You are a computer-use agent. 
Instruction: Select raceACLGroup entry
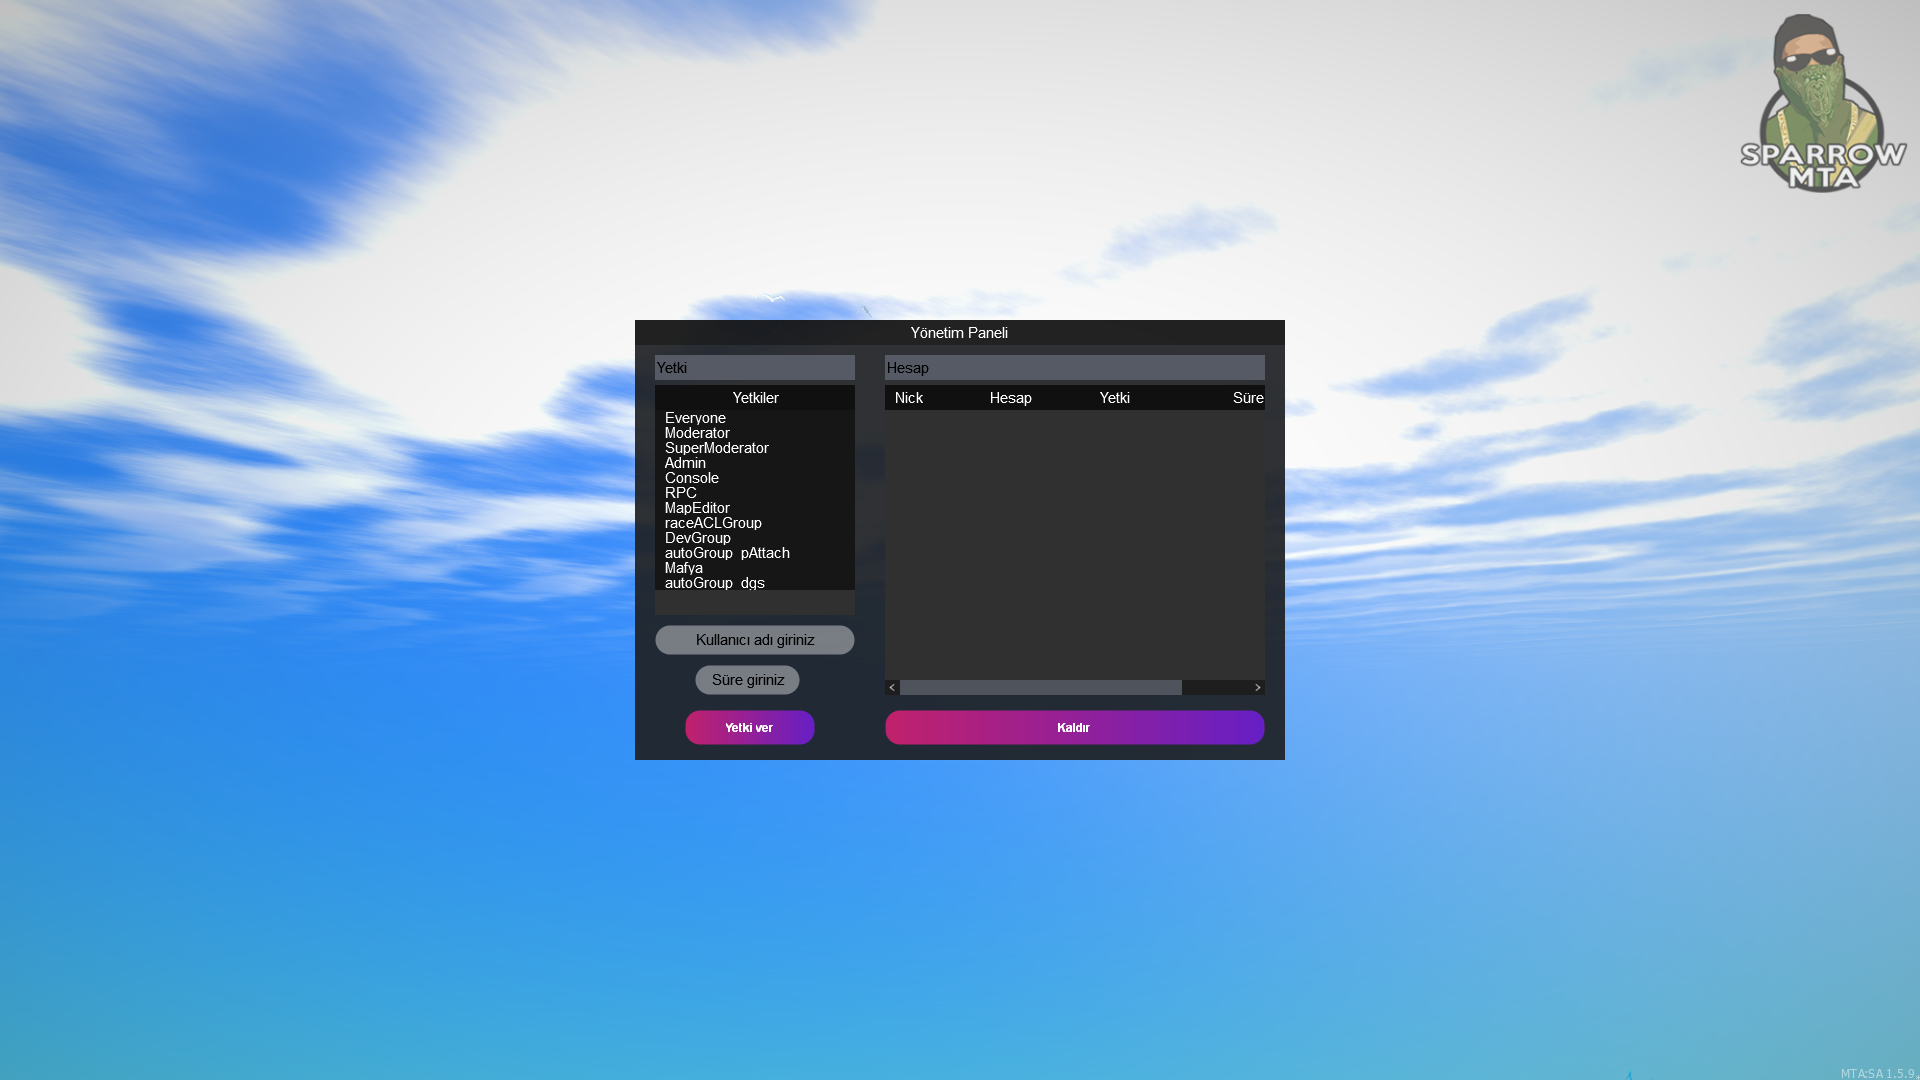tap(755, 523)
